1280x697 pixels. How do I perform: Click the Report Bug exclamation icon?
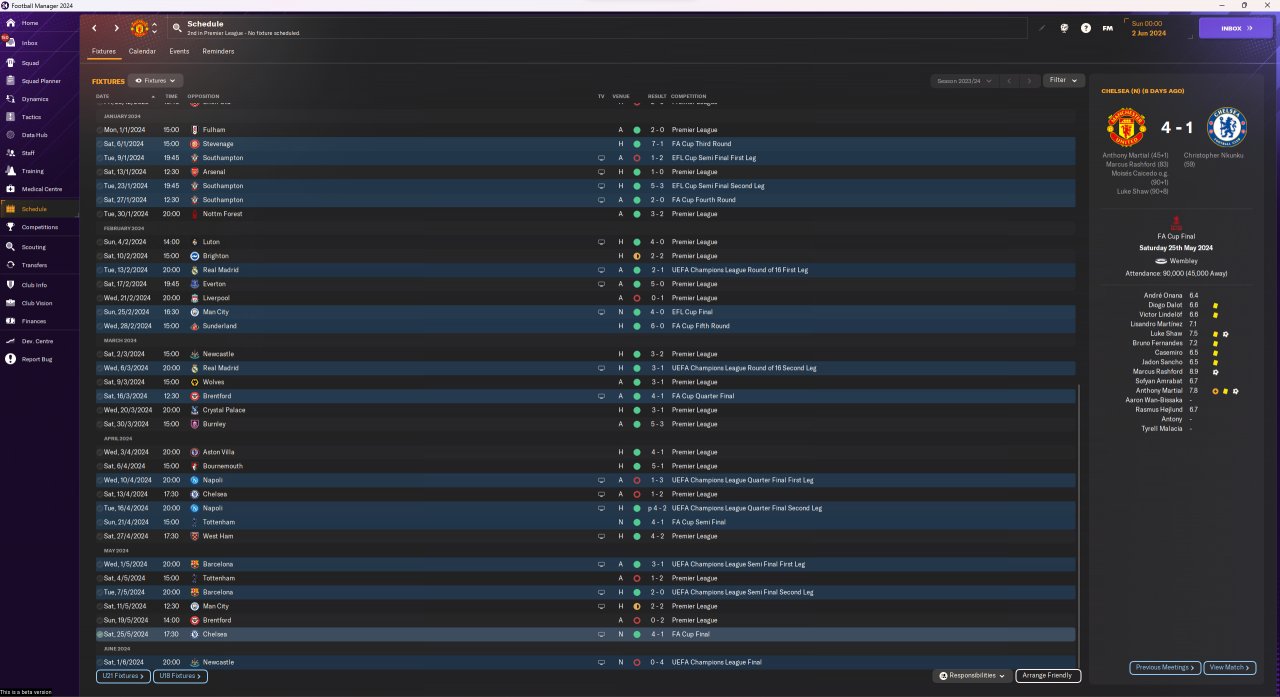click(9, 359)
